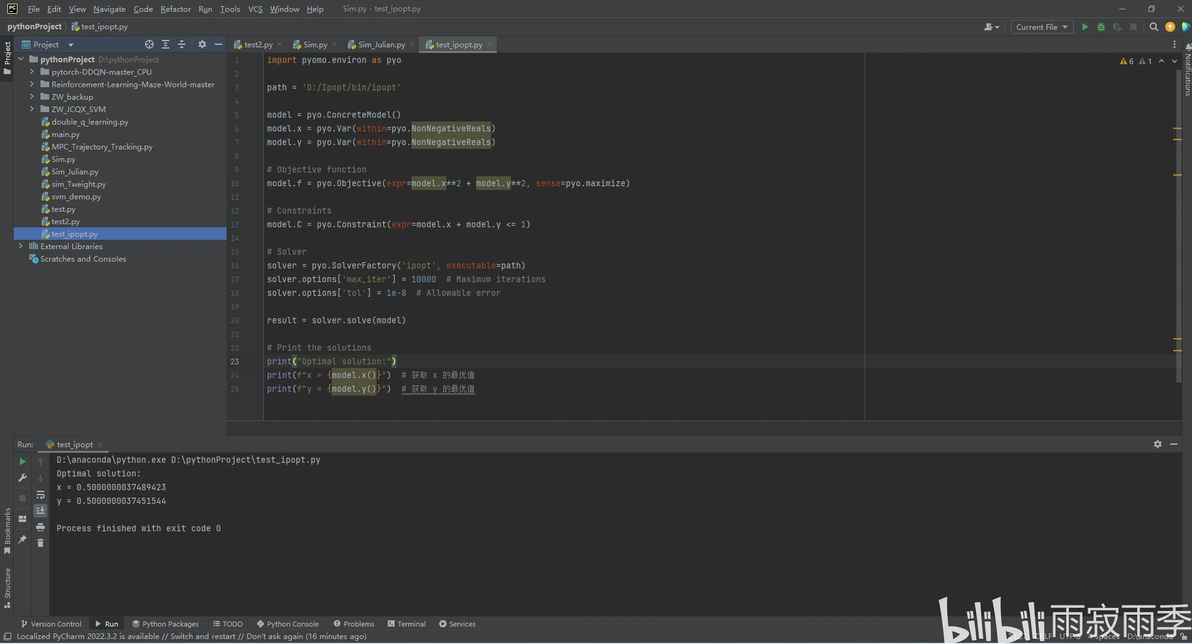Image resolution: width=1192 pixels, height=644 pixels.
Task: Start debugging with the bug icon
Action: (1101, 27)
